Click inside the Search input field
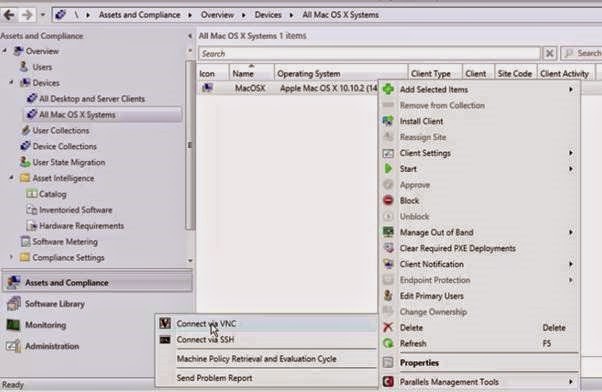The width and height of the screenshot is (602, 392). point(369,53)
